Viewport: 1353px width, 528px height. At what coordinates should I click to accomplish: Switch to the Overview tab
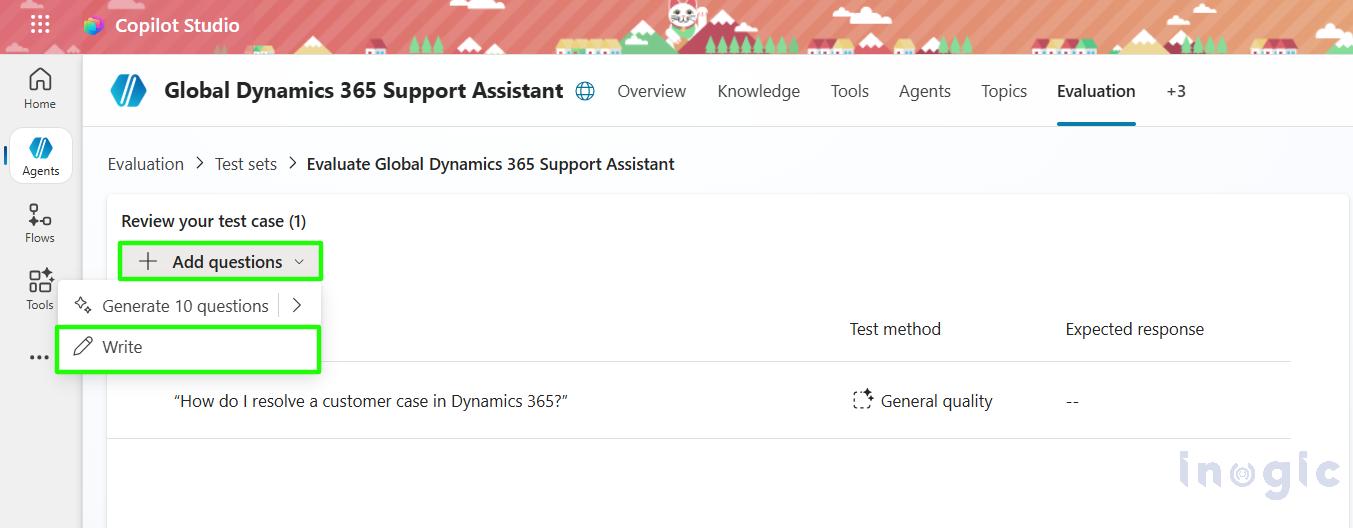point(651,91)
